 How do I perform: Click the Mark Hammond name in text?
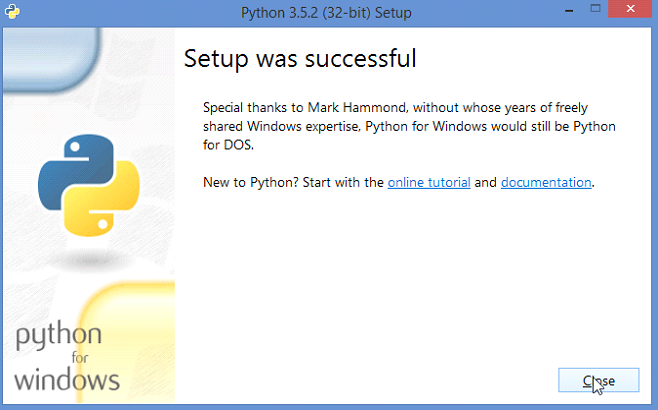(x=357, y=107)
